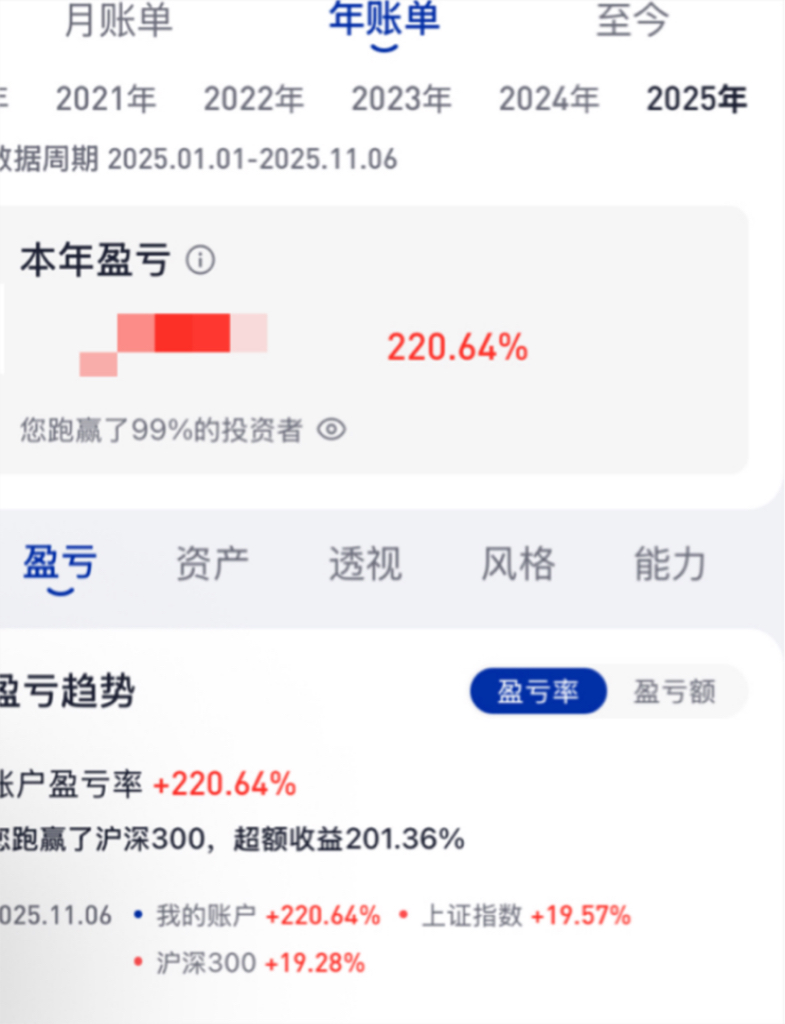Open the 至今 tab

631,21
